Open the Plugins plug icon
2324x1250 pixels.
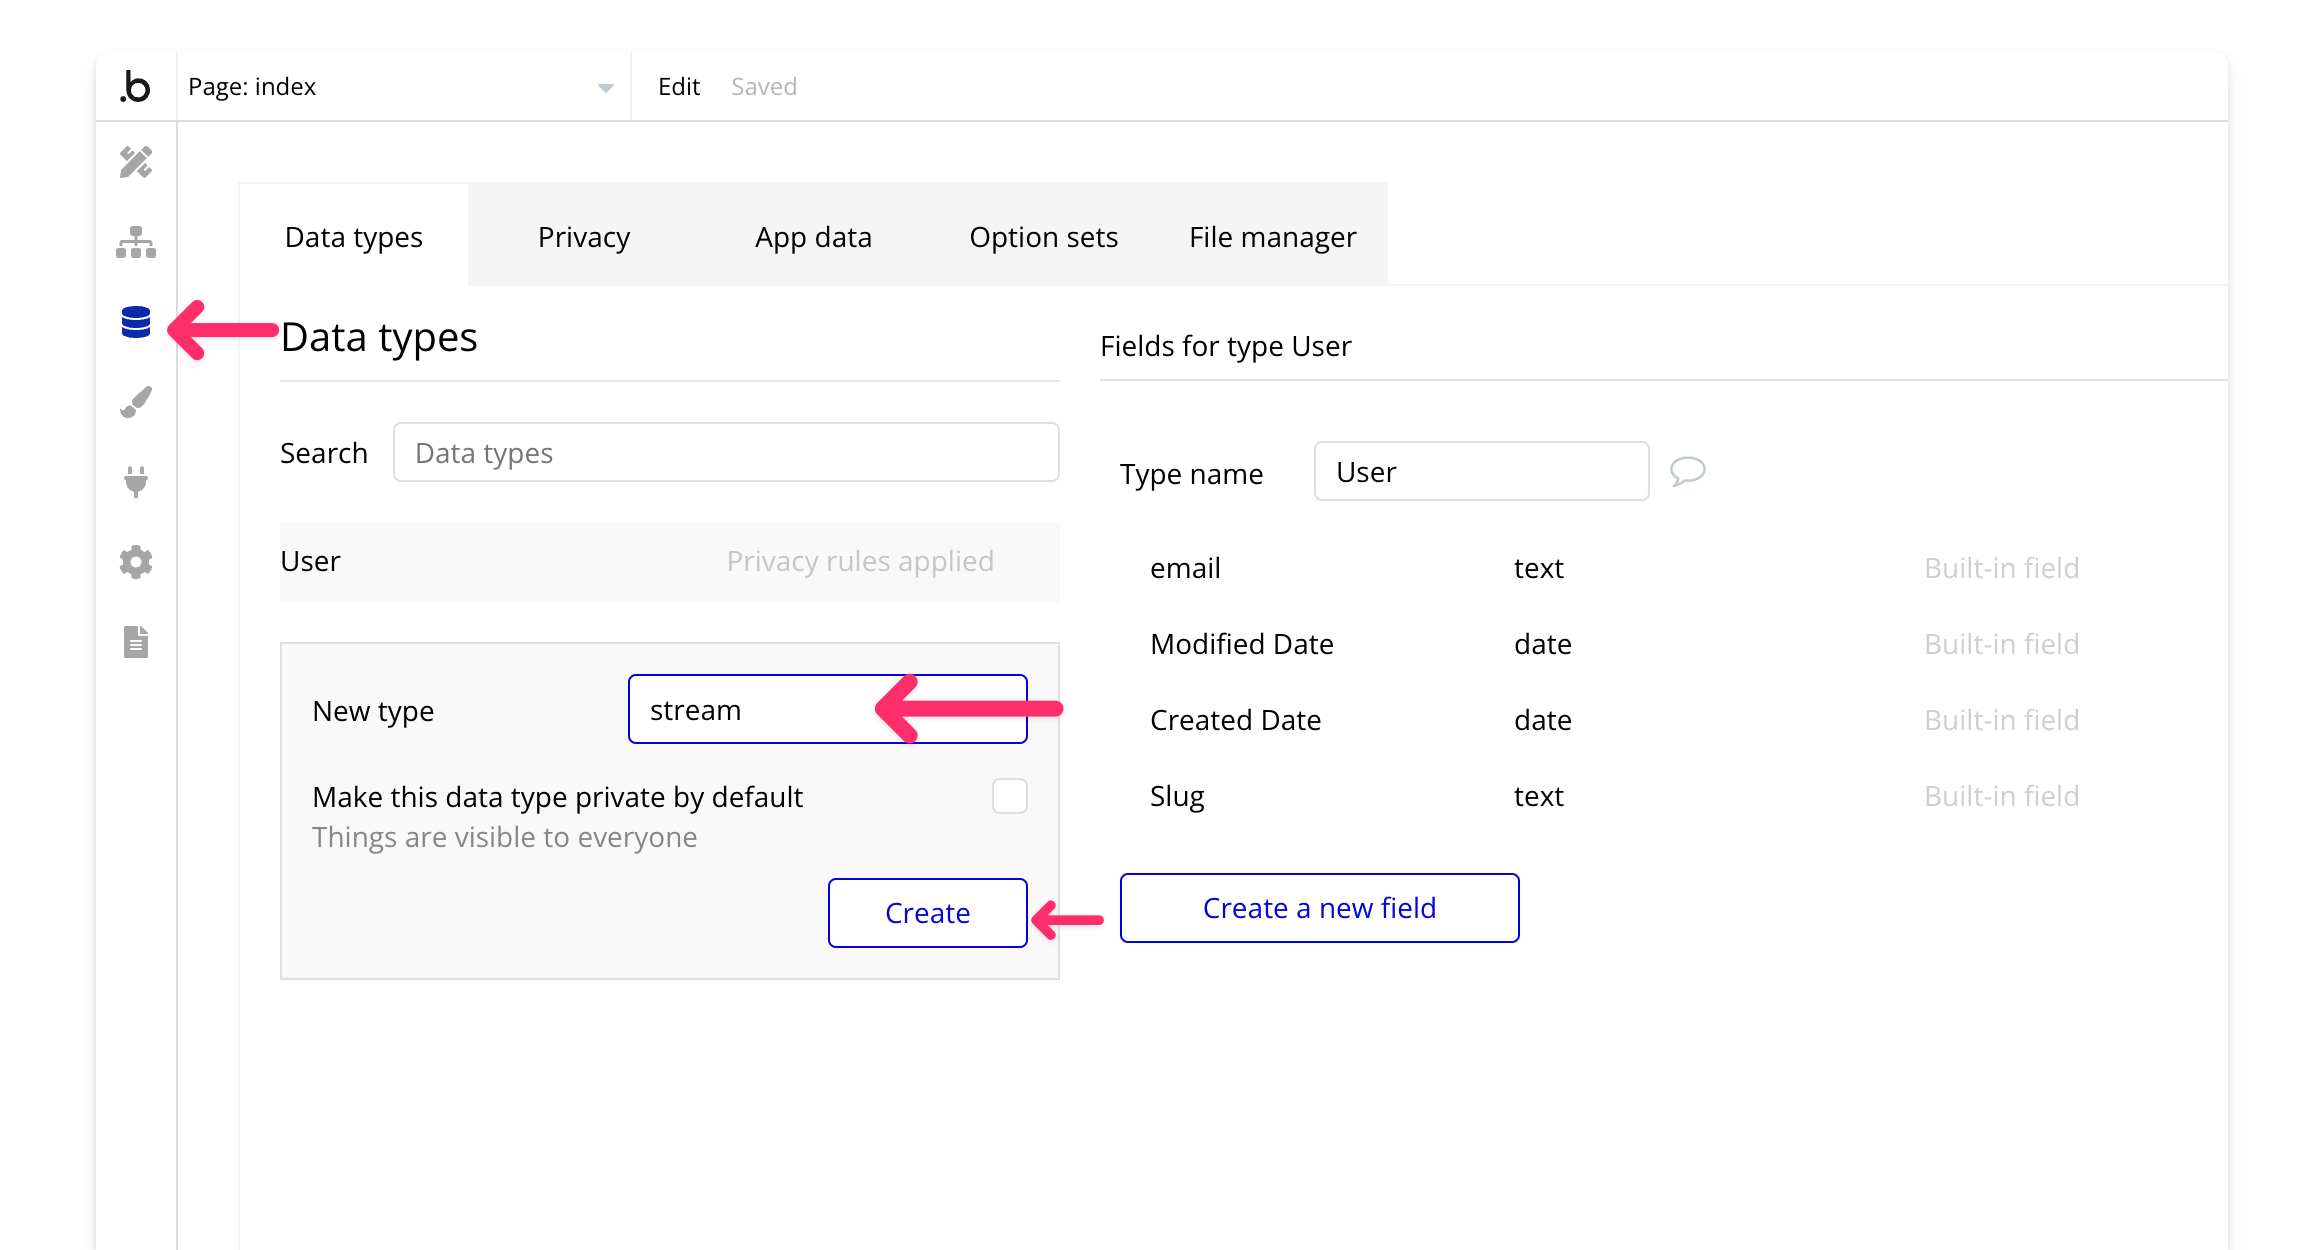click(x=136, y=482)
